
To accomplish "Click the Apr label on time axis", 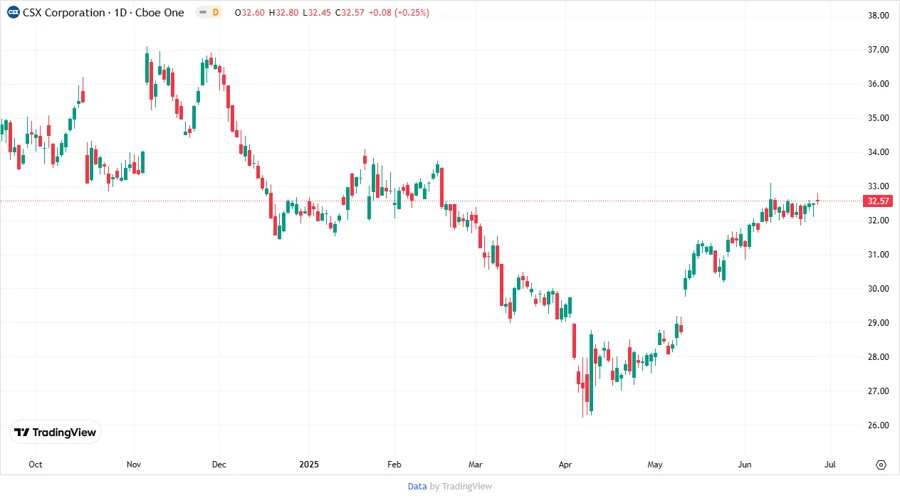I will [x=565, y=464].
